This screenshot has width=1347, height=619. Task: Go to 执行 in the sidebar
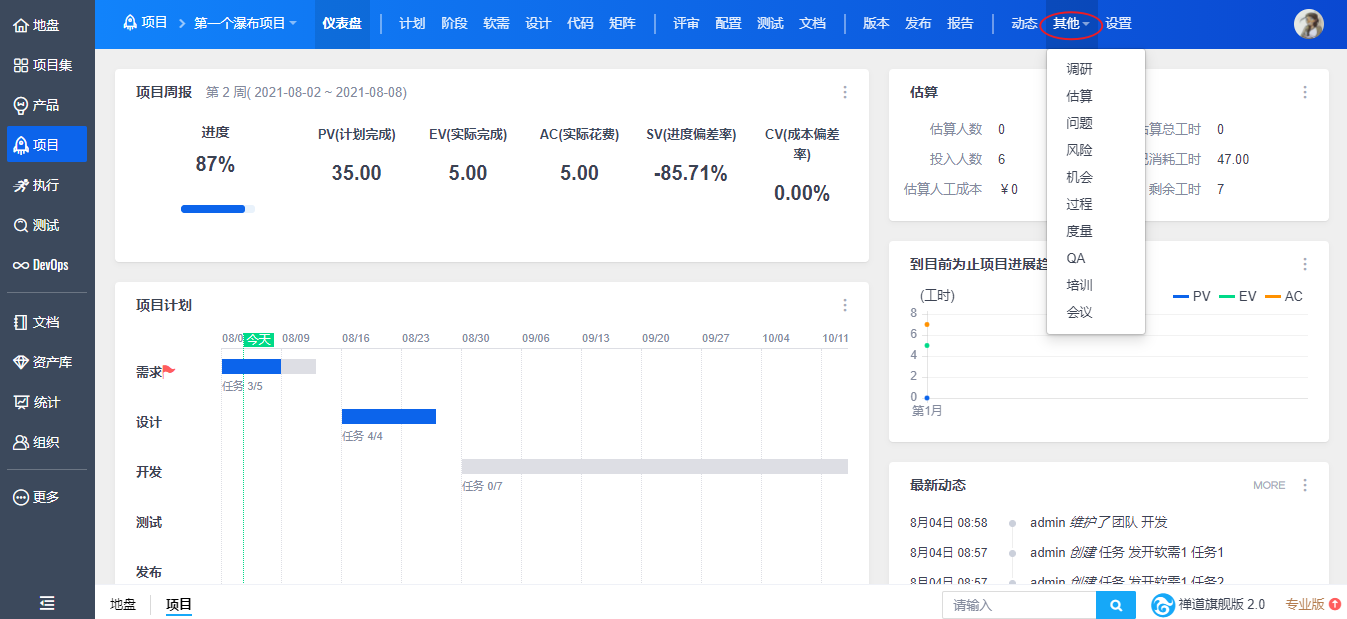(x=20, y=185)
